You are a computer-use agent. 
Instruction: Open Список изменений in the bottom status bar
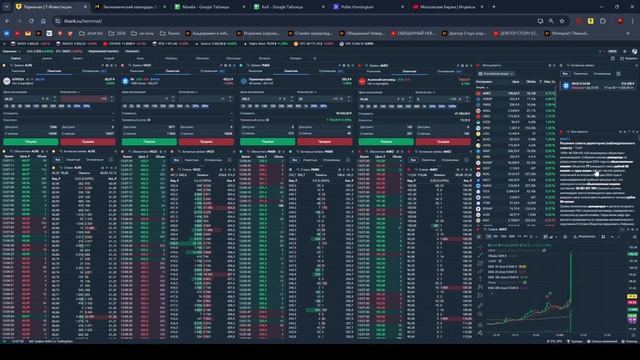603,341
